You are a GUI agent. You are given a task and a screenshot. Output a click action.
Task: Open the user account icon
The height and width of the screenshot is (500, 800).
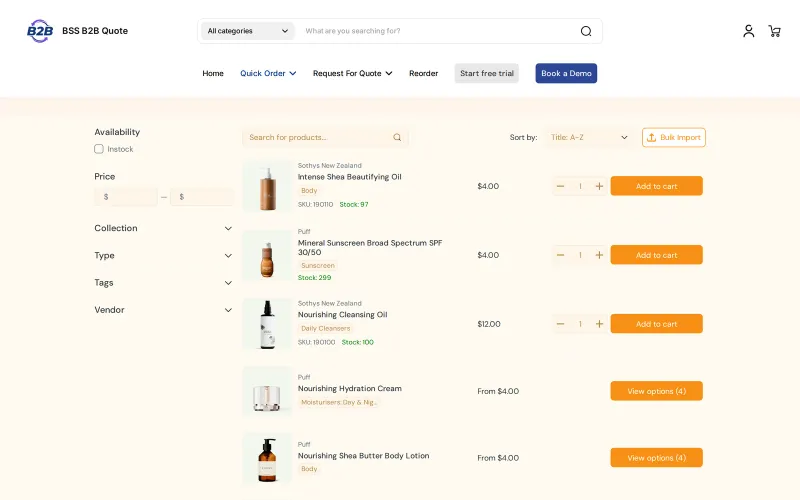point(748,31)
